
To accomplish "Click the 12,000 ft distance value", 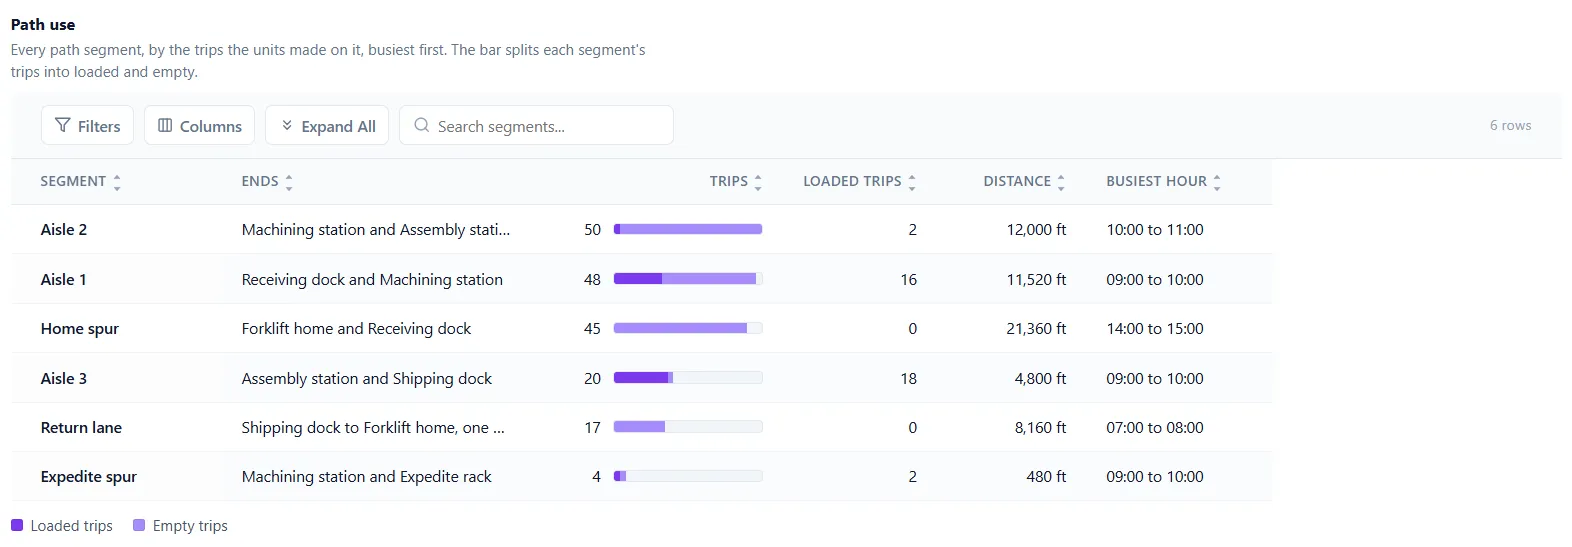I will click(x=1036, y=229).
